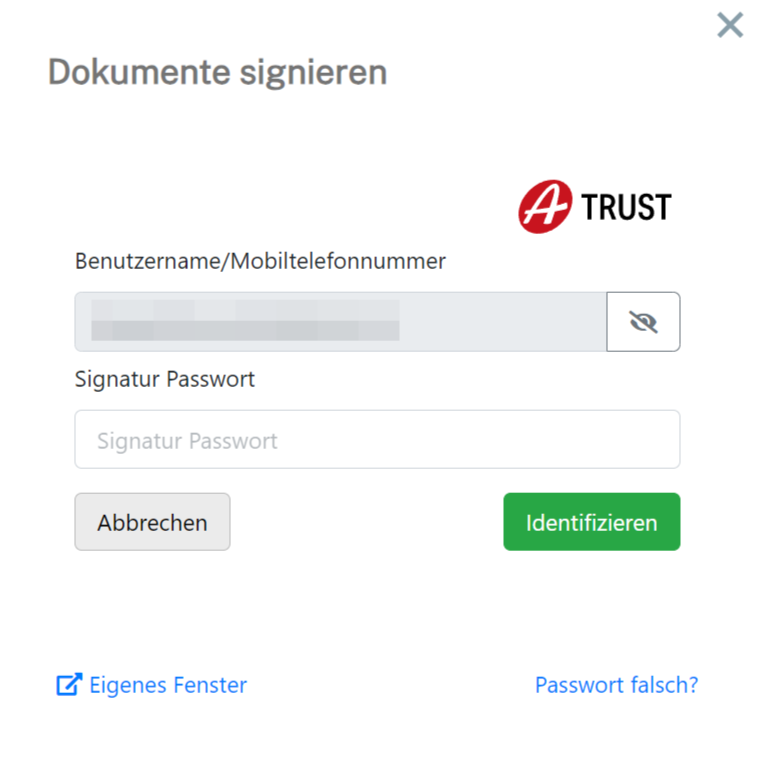Image resolution: width=760 pixels, height=757 pixels.
Task: Cancel signing via Abbrechen
Action: point(152,521)
